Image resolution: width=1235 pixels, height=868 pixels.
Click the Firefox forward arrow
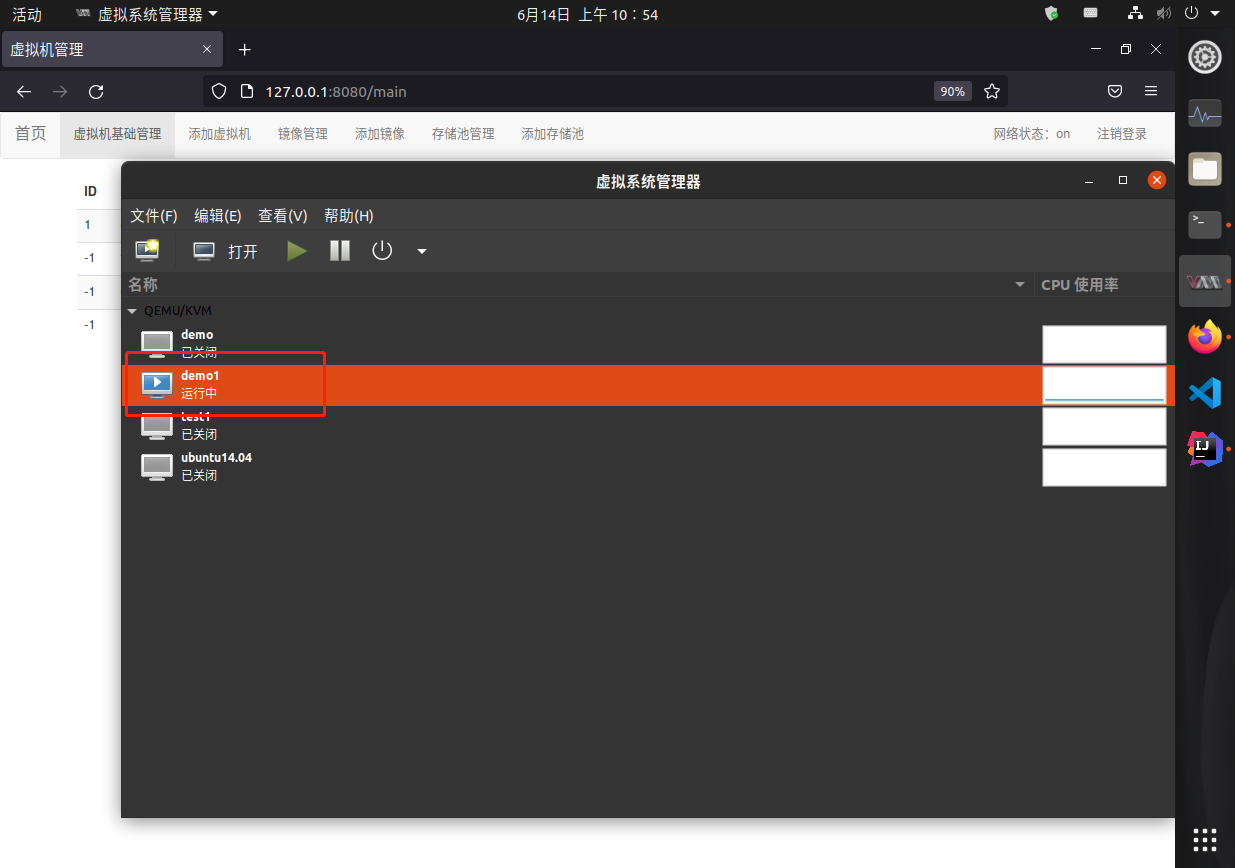point(60,91)
